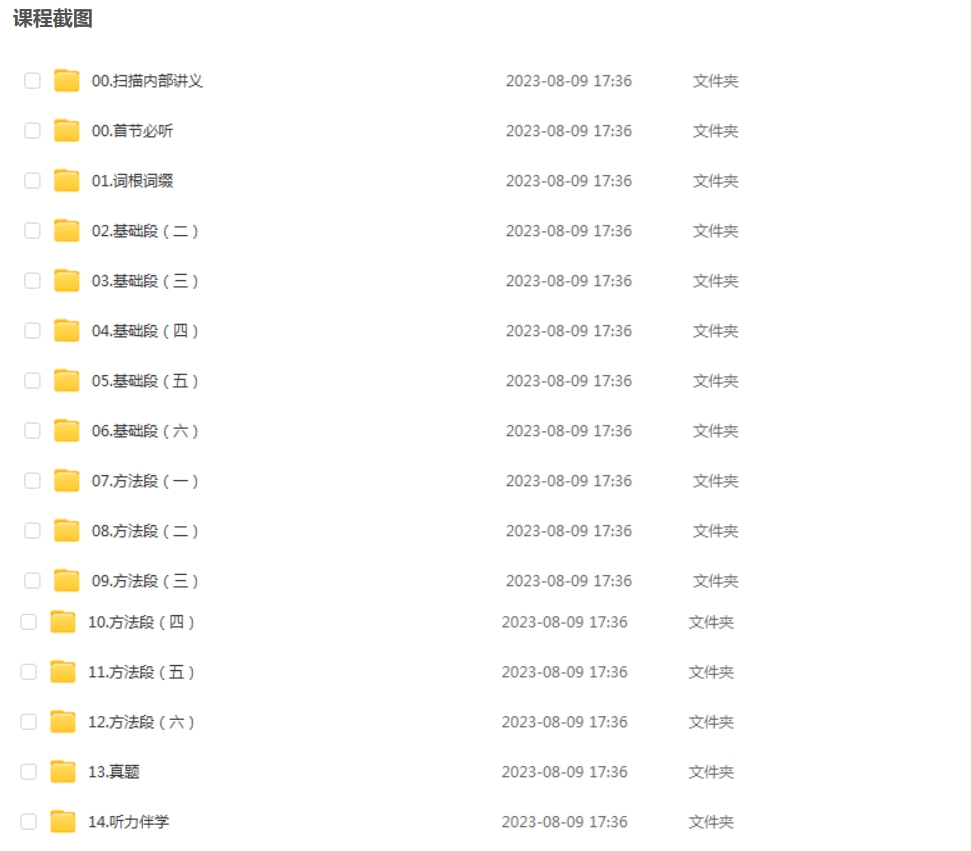Click the date of the 00.扫描内部讲义 row
Viewport: 971px width, 851px height.
pyautogui.click(x=568, y=81)
